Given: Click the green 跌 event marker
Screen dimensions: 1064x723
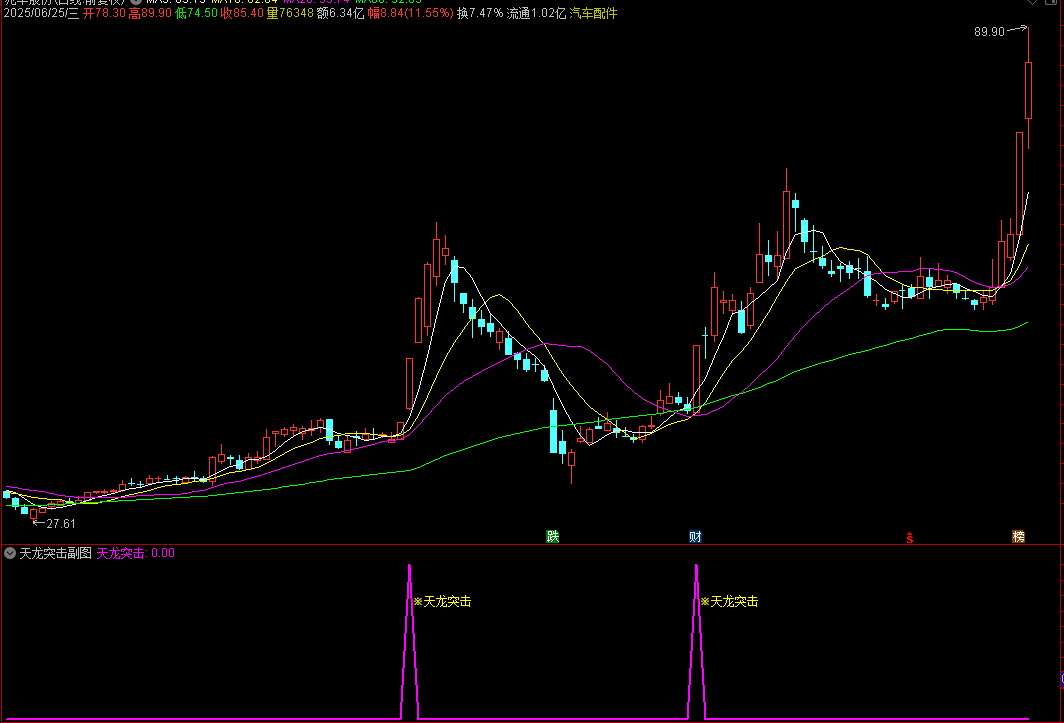Looking at the screenshot, I should pos(553,537).
